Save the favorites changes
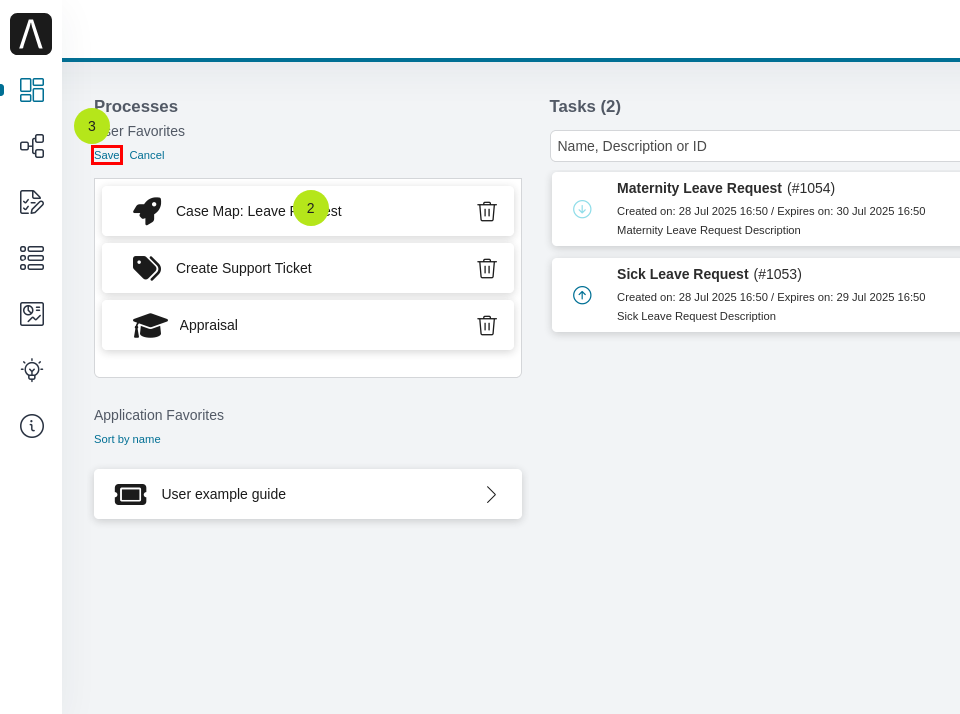This screenshot has width=960, height=714. coord(106,155)
